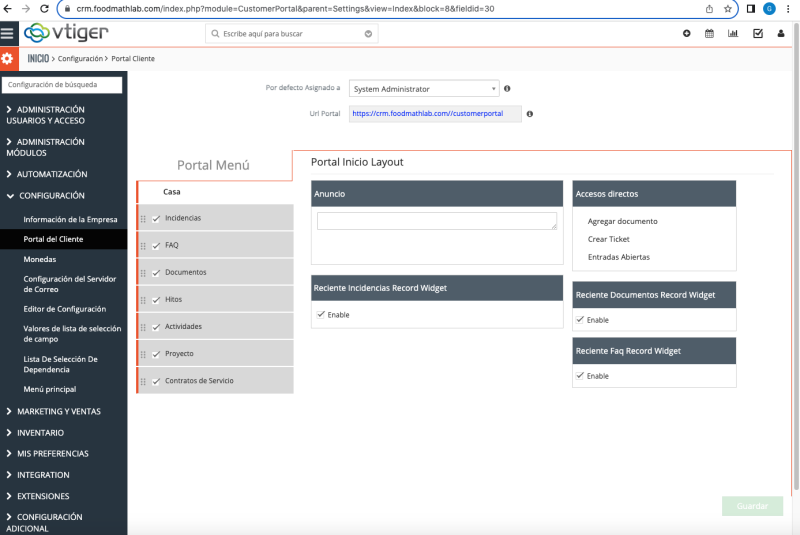Expand the Automatización sidebar section
800x535 pixels.
(x=52, y=174)
